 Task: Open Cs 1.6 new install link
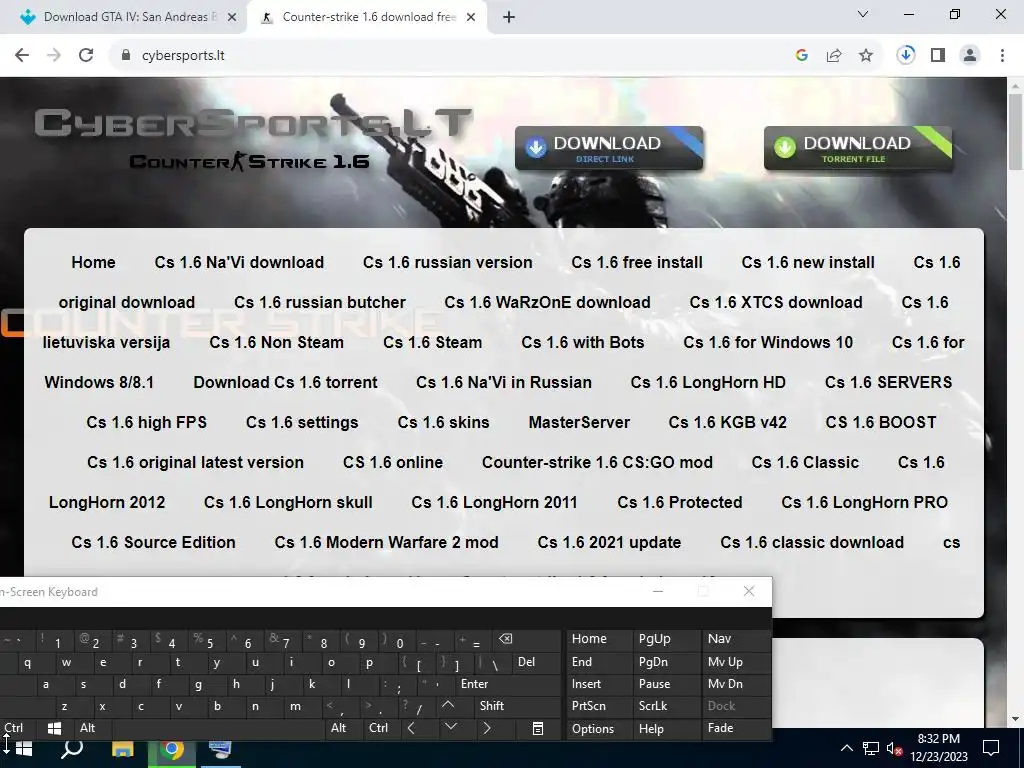pos(808,263)
